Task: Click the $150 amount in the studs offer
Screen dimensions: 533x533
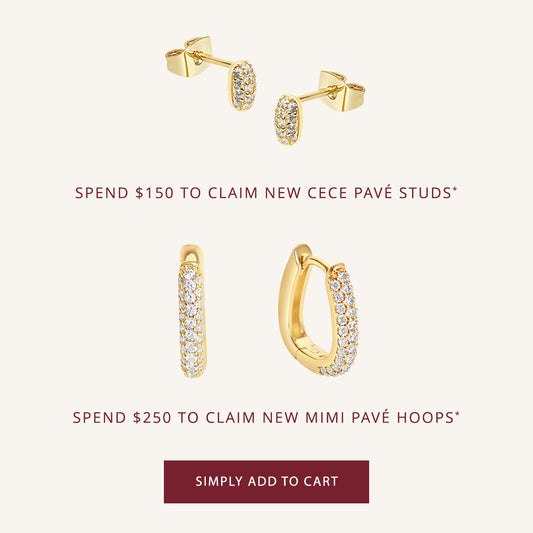Action: (154, 193)
